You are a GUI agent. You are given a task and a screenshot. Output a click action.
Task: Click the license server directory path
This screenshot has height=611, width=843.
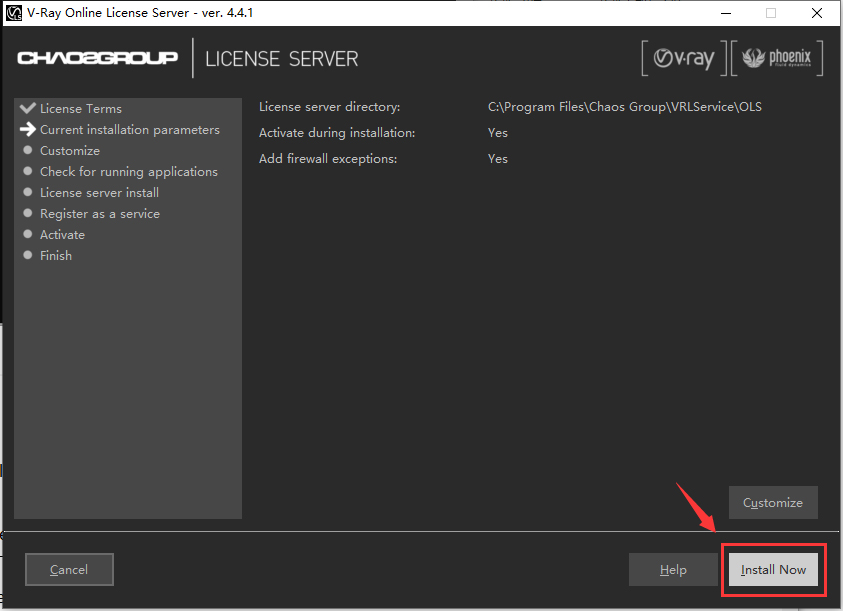pos(625,106)
